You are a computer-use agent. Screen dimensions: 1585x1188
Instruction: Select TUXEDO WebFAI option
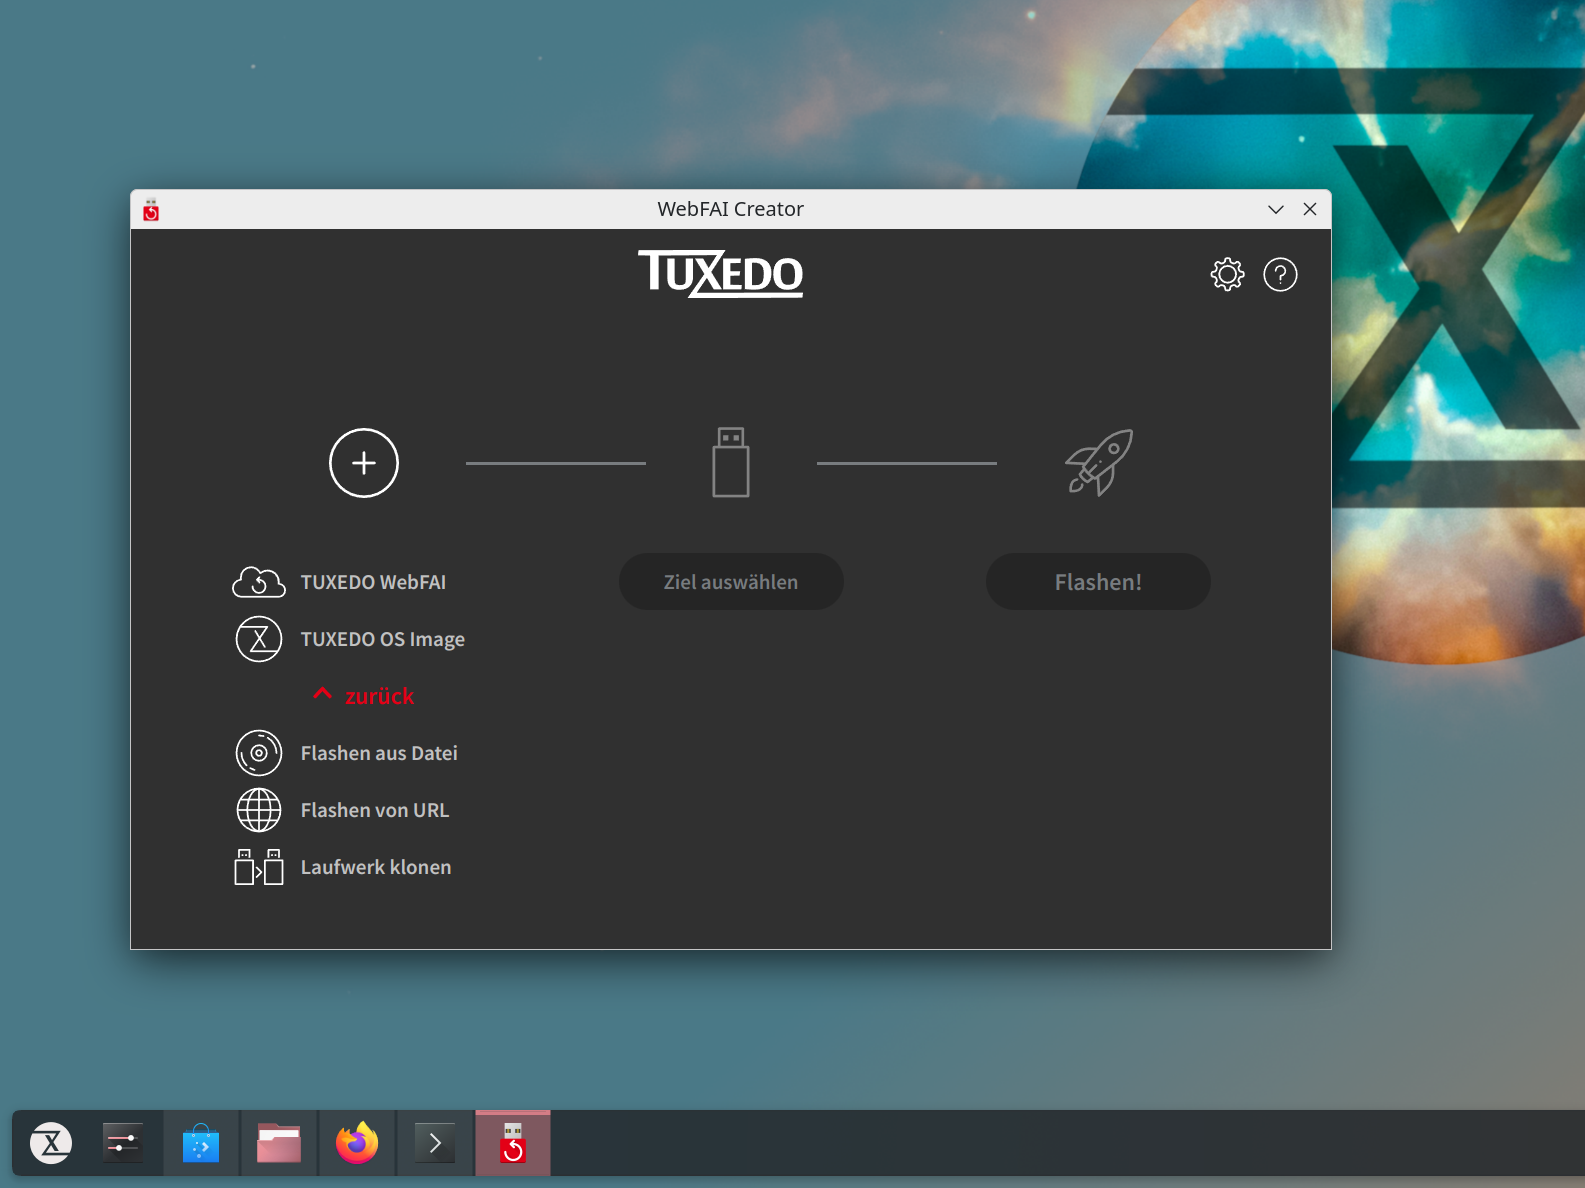(373, 582)
